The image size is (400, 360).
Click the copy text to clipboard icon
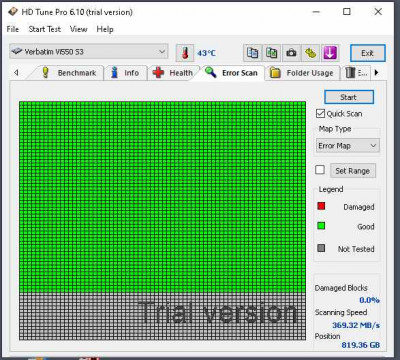coord(253,53)
